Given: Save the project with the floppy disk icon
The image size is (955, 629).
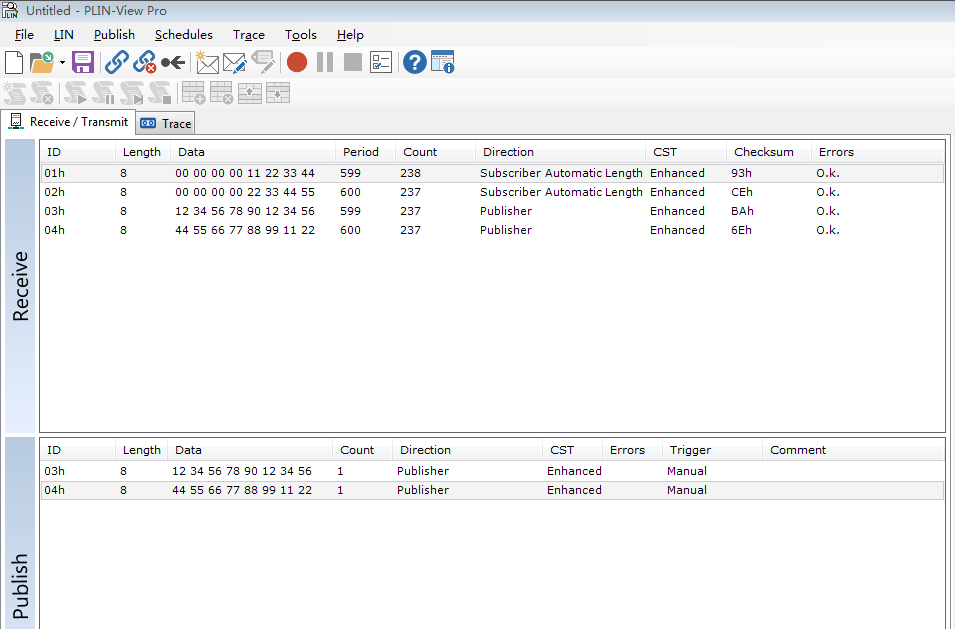Looking at the screenshot, I should [83, 63].
